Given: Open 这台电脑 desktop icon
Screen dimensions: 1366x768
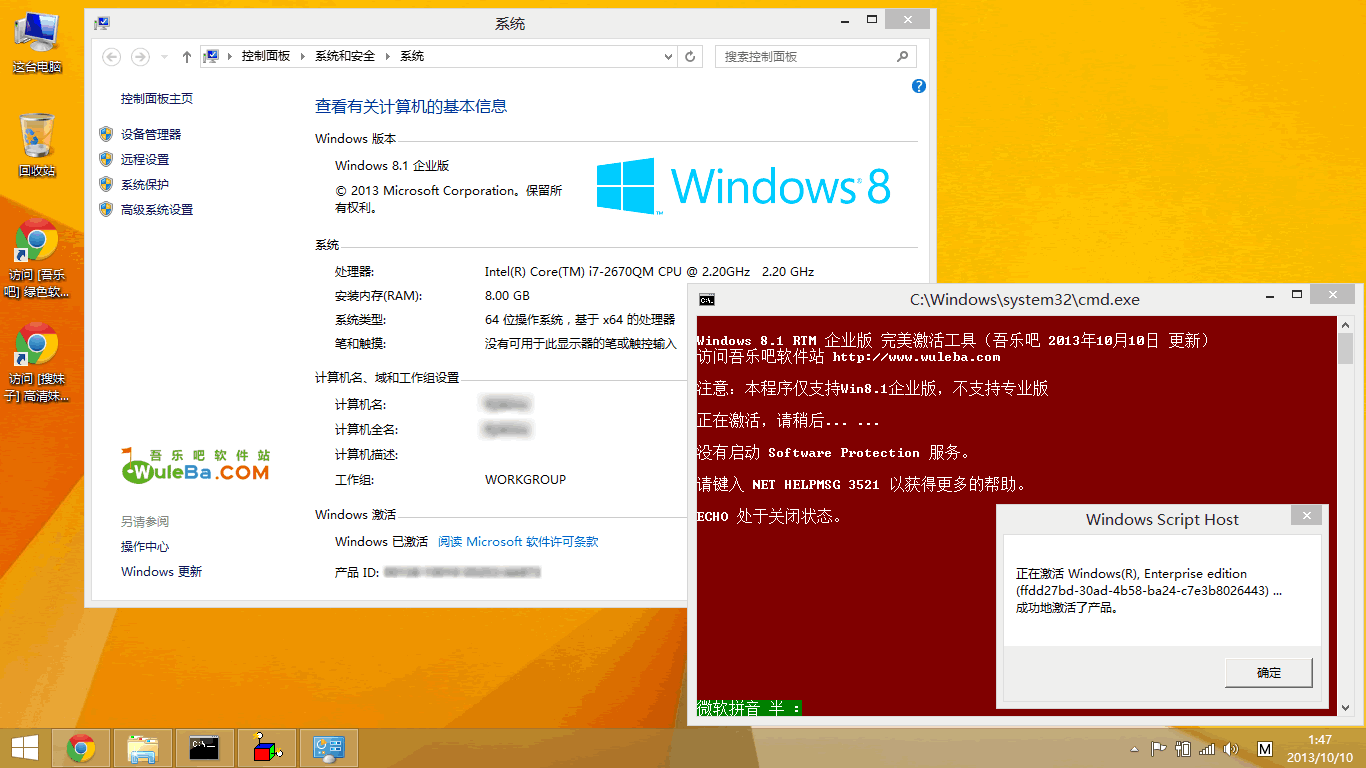Looking at the screenshot, I should coord(37,42).
